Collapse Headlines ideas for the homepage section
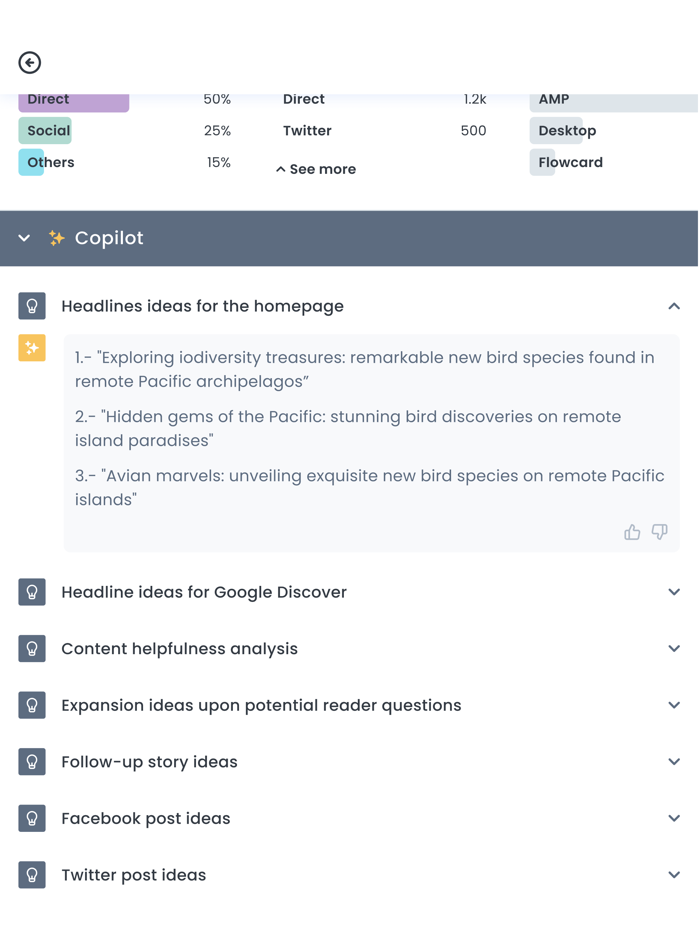 point(674,306)
